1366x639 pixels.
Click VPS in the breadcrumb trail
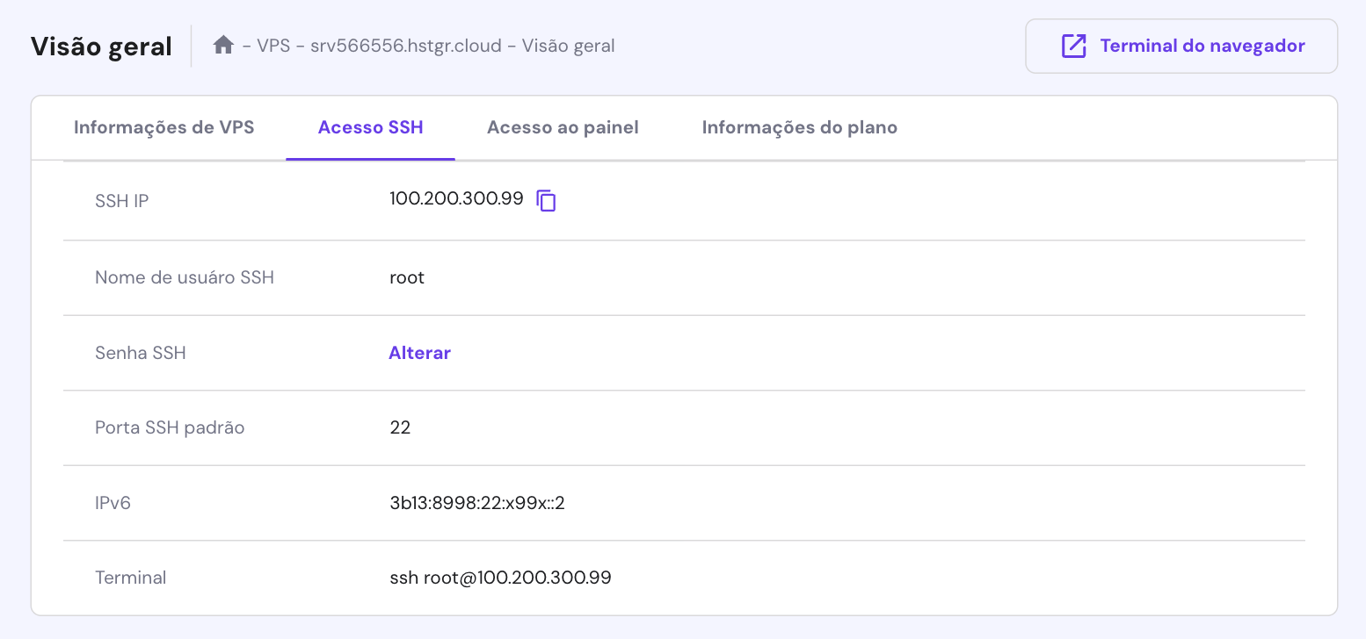274,46
